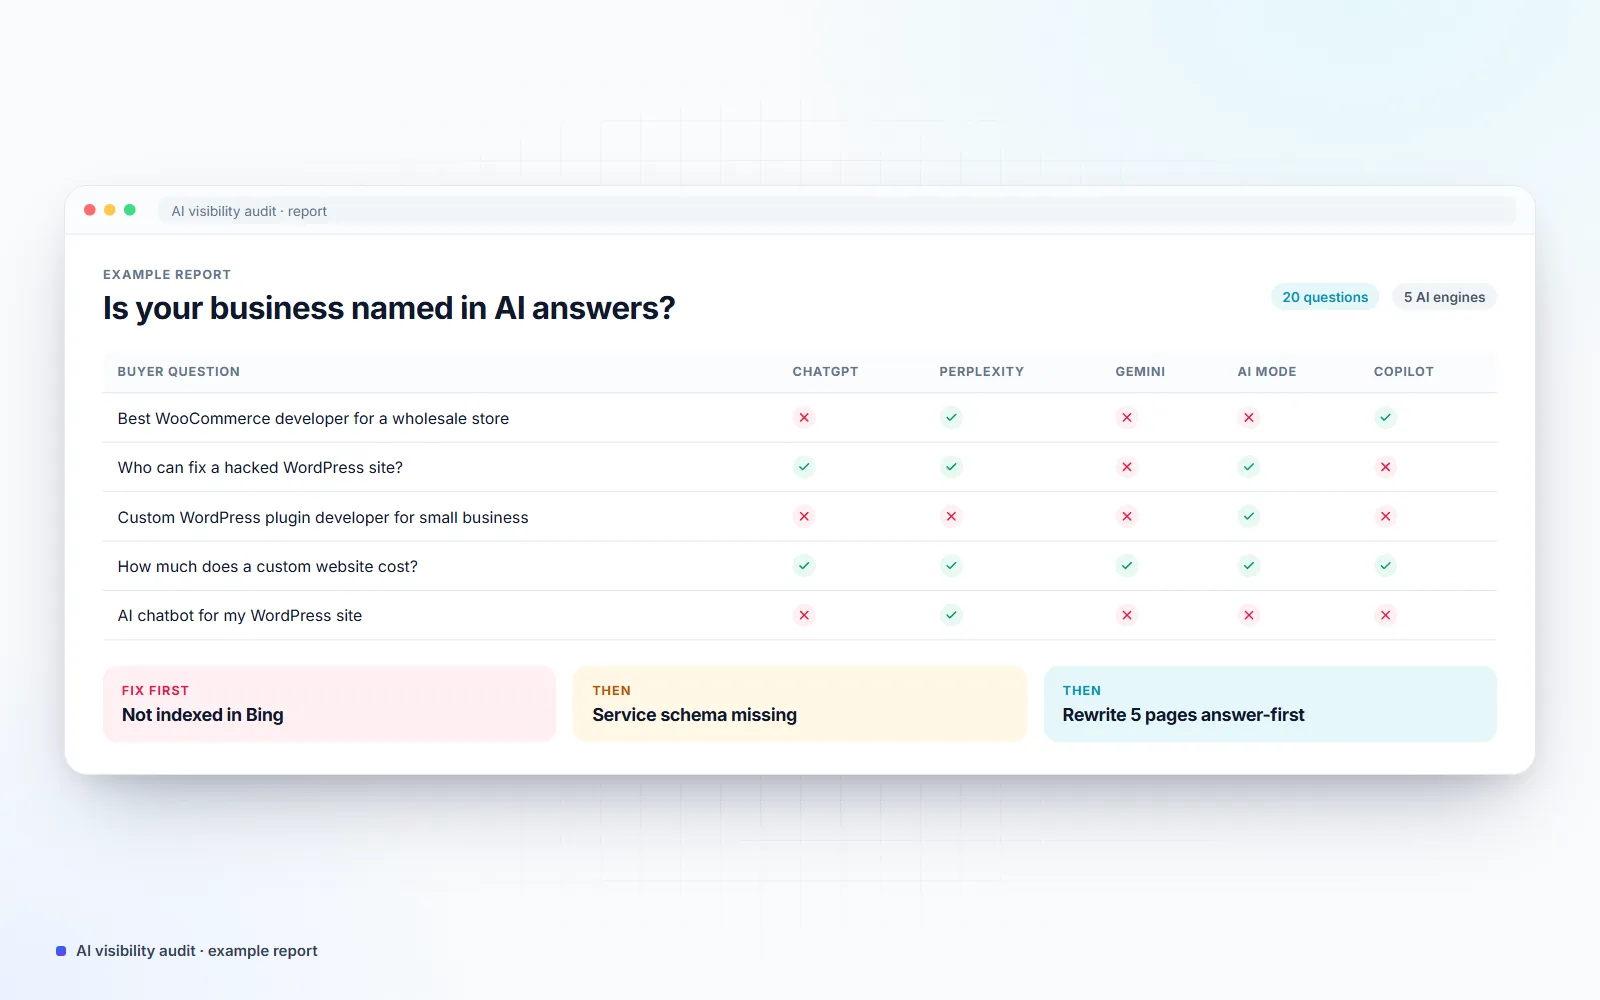Click the red close window dot
The image size is (1600, 1000).
point(90,210)
